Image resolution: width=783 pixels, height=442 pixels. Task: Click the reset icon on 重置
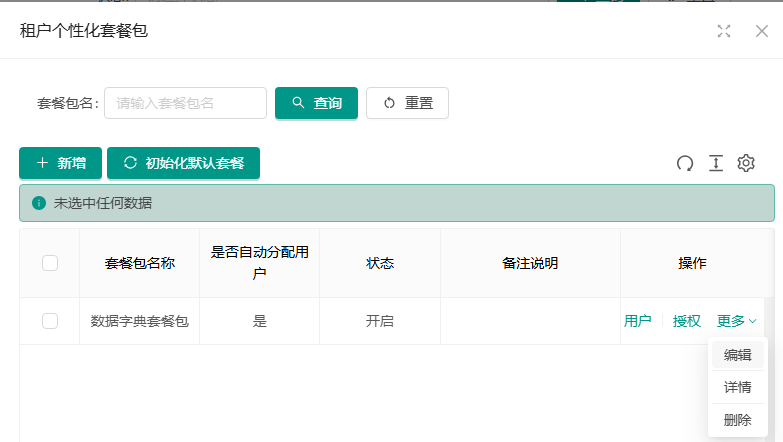click(389, 103)
